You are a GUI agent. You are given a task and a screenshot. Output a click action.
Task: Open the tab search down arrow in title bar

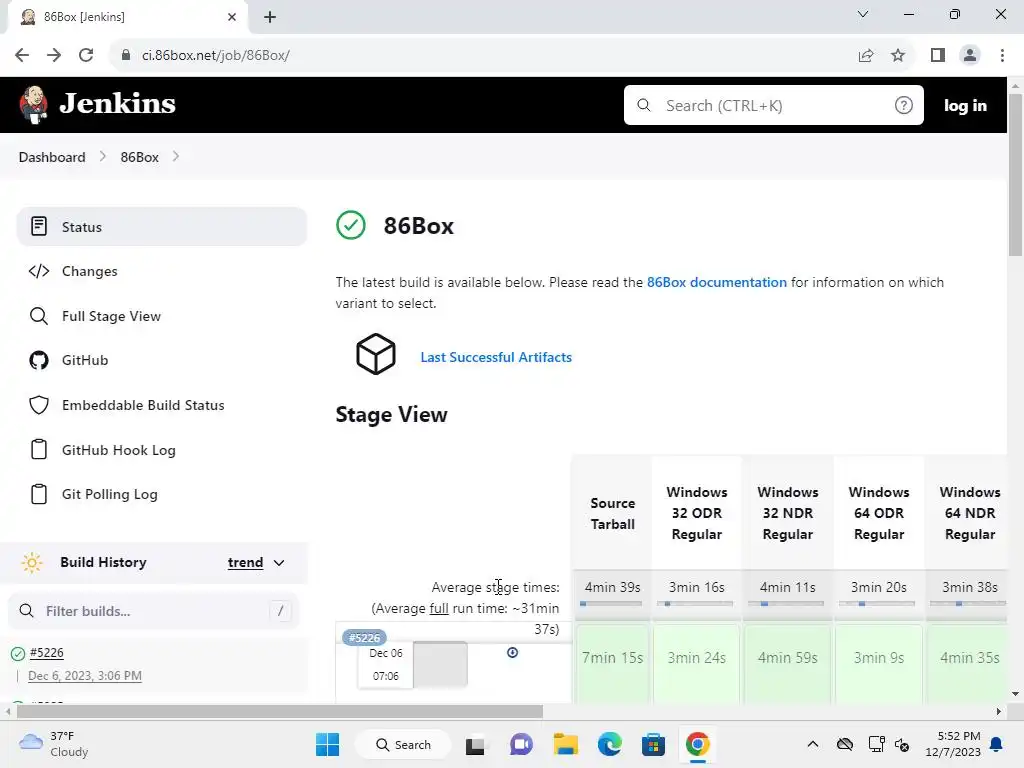tap(863, 14)
